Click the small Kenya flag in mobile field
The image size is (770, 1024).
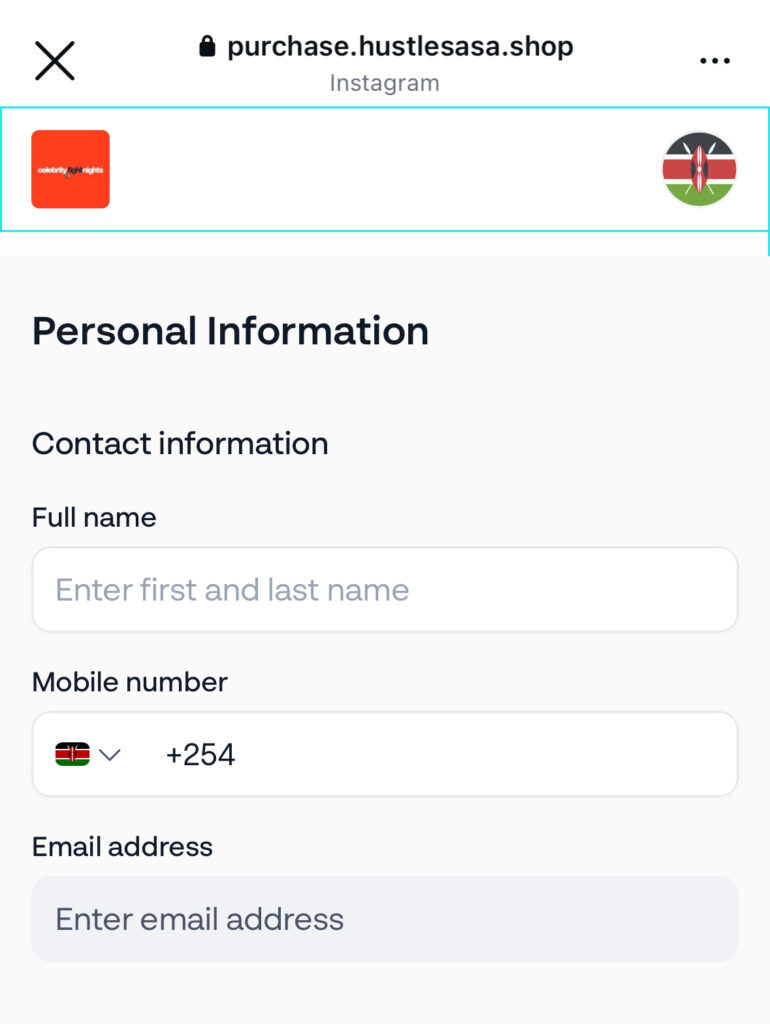[x=72, y=754]
